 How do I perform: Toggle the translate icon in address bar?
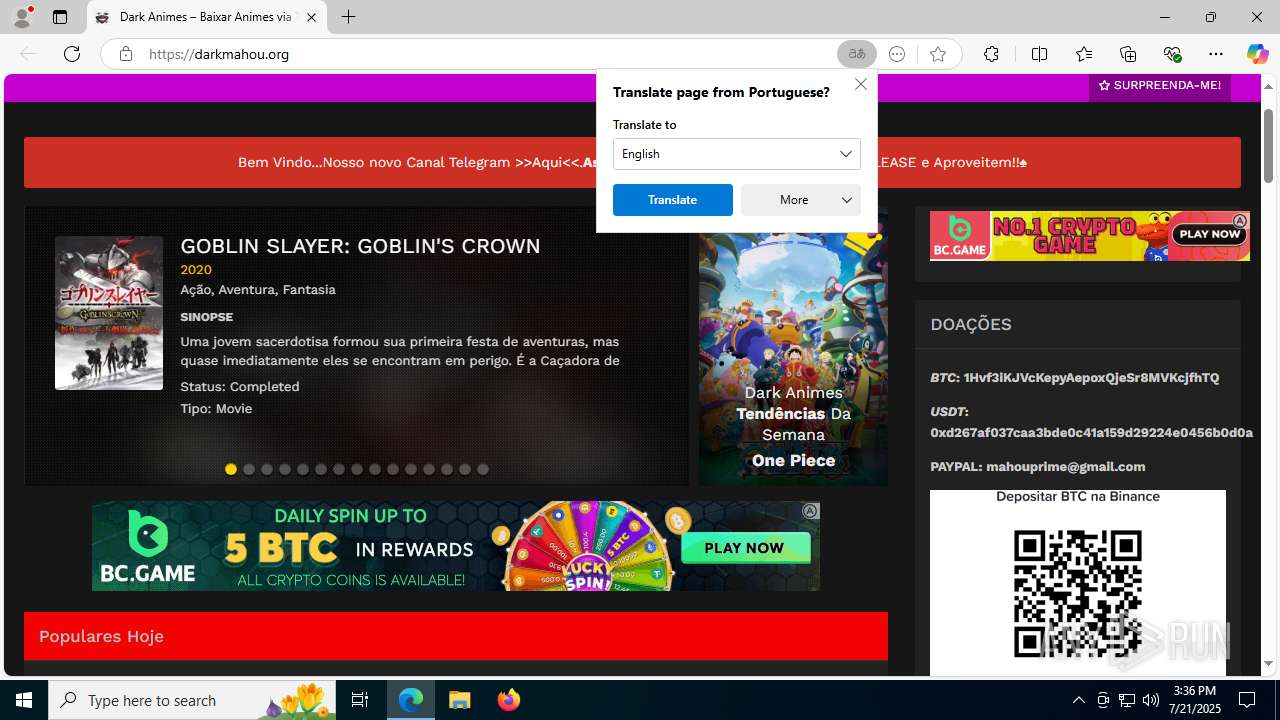(857, 54)
